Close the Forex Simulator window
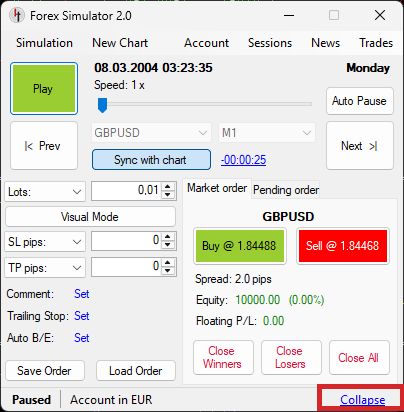The width and height of the screenshot is (404, 412). (x=380, y=15)
